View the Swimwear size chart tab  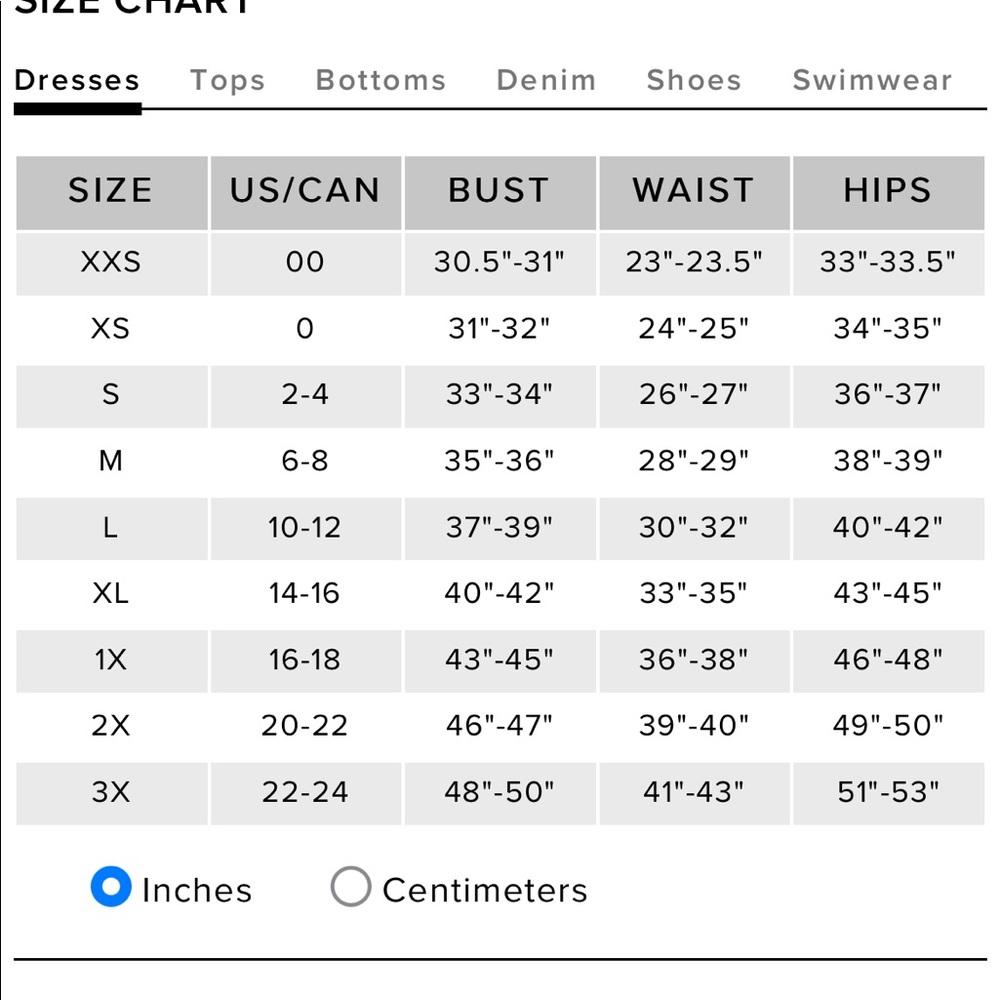point(872,80)
